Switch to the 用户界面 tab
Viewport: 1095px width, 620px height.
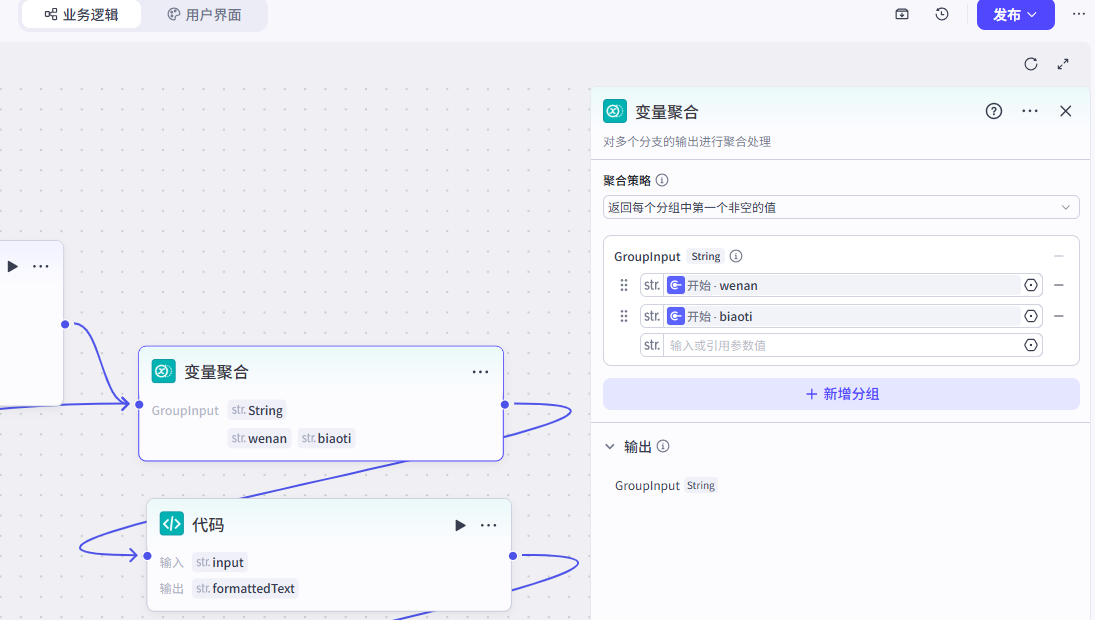click(204, 15)
